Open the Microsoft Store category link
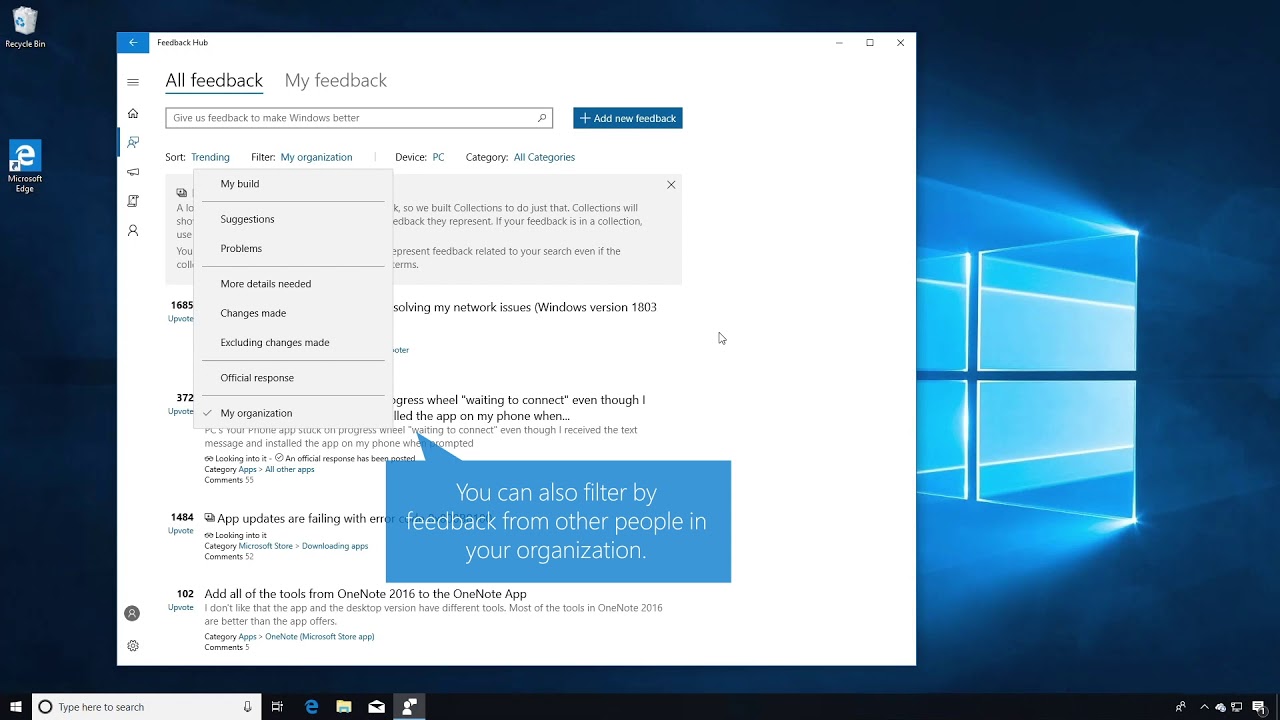The image size is (1280, 720). coord(265,546)
